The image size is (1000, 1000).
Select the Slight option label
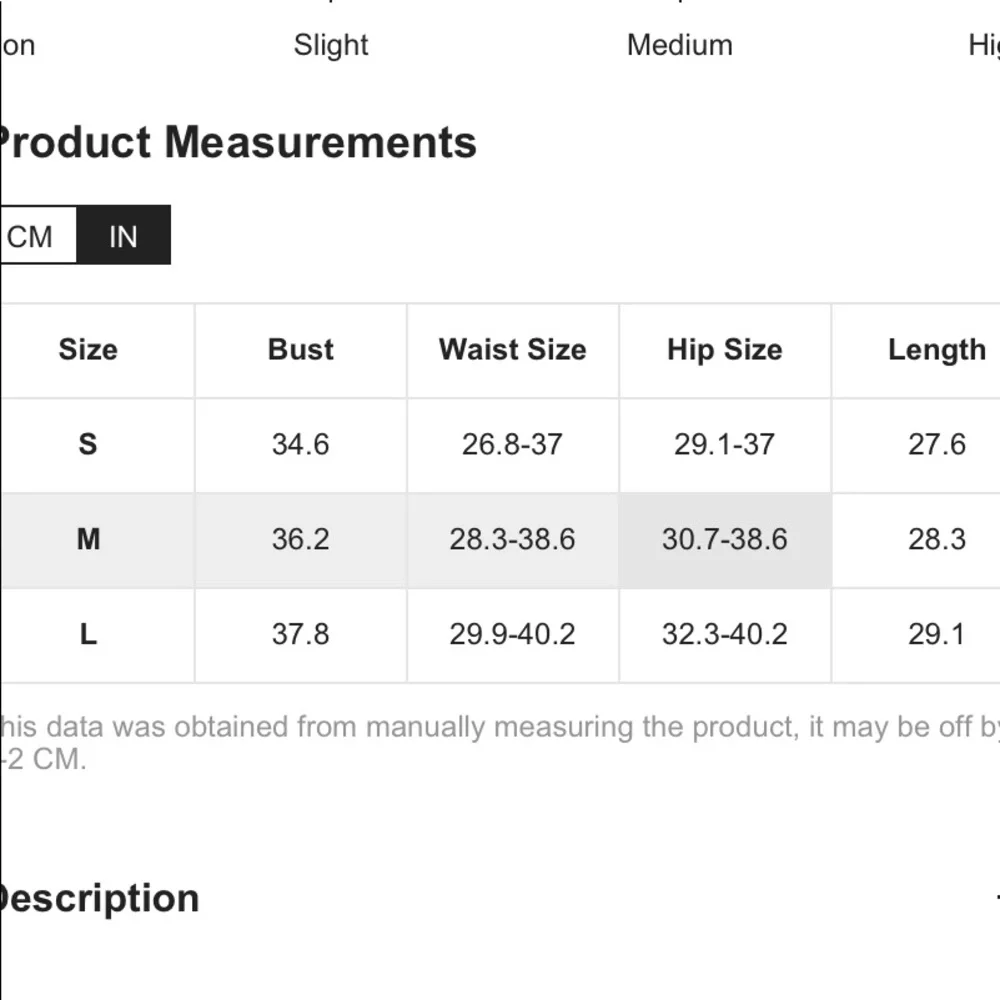click(x=331, y=45)
